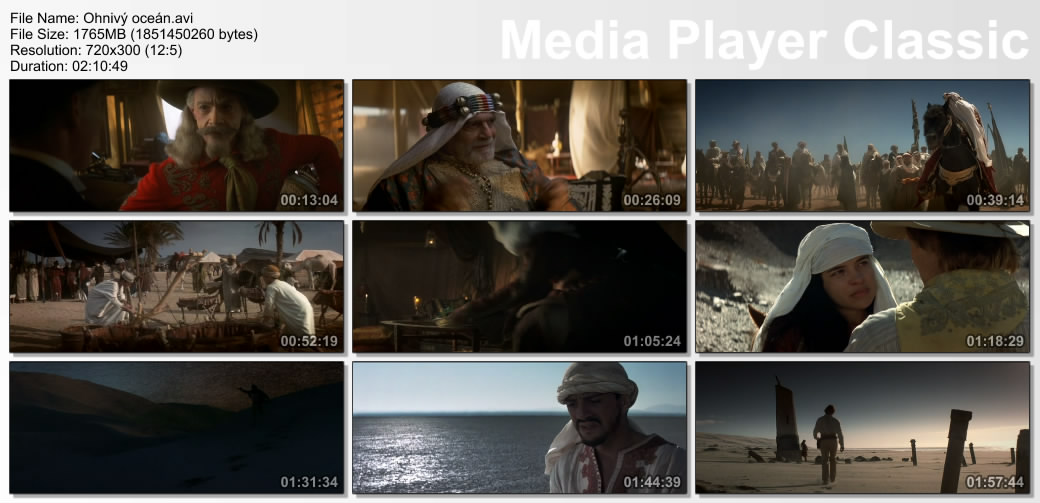Viewport: 1040px width, 503px height.
Task: Click the 01:18:29 timestamp
Action: [x=995, y=341]
